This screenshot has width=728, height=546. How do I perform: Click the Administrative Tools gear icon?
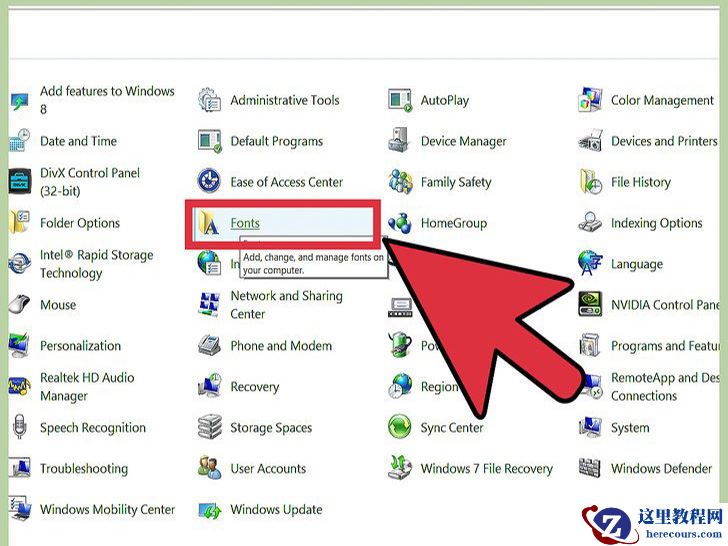(x=209, y=100)
